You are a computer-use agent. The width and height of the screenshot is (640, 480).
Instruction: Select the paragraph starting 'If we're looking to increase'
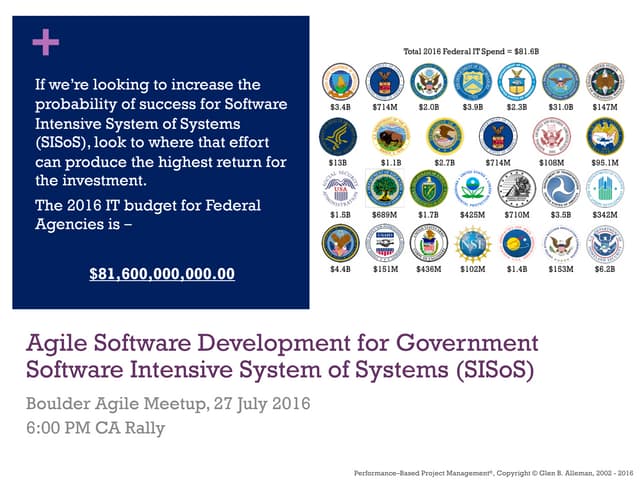tap(161, 133)
